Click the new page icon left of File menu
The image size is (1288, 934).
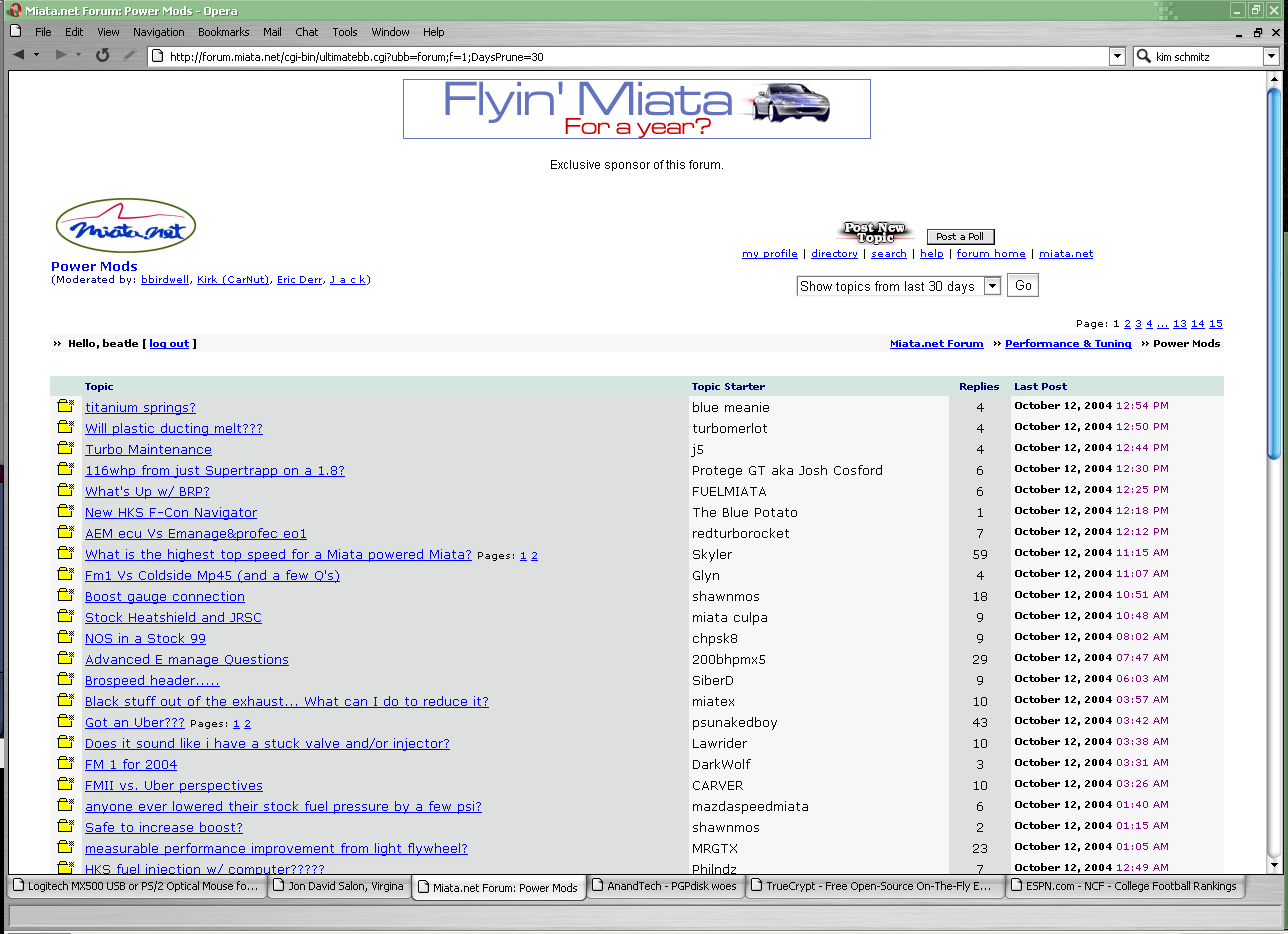tap(16, 32)
